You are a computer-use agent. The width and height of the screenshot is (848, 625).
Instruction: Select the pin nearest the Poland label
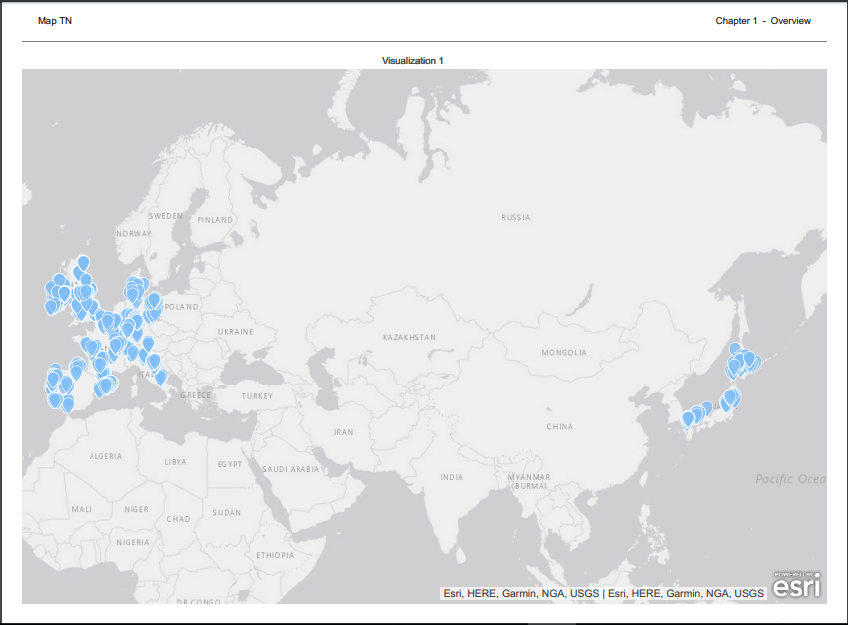click(x=154, y=300)
